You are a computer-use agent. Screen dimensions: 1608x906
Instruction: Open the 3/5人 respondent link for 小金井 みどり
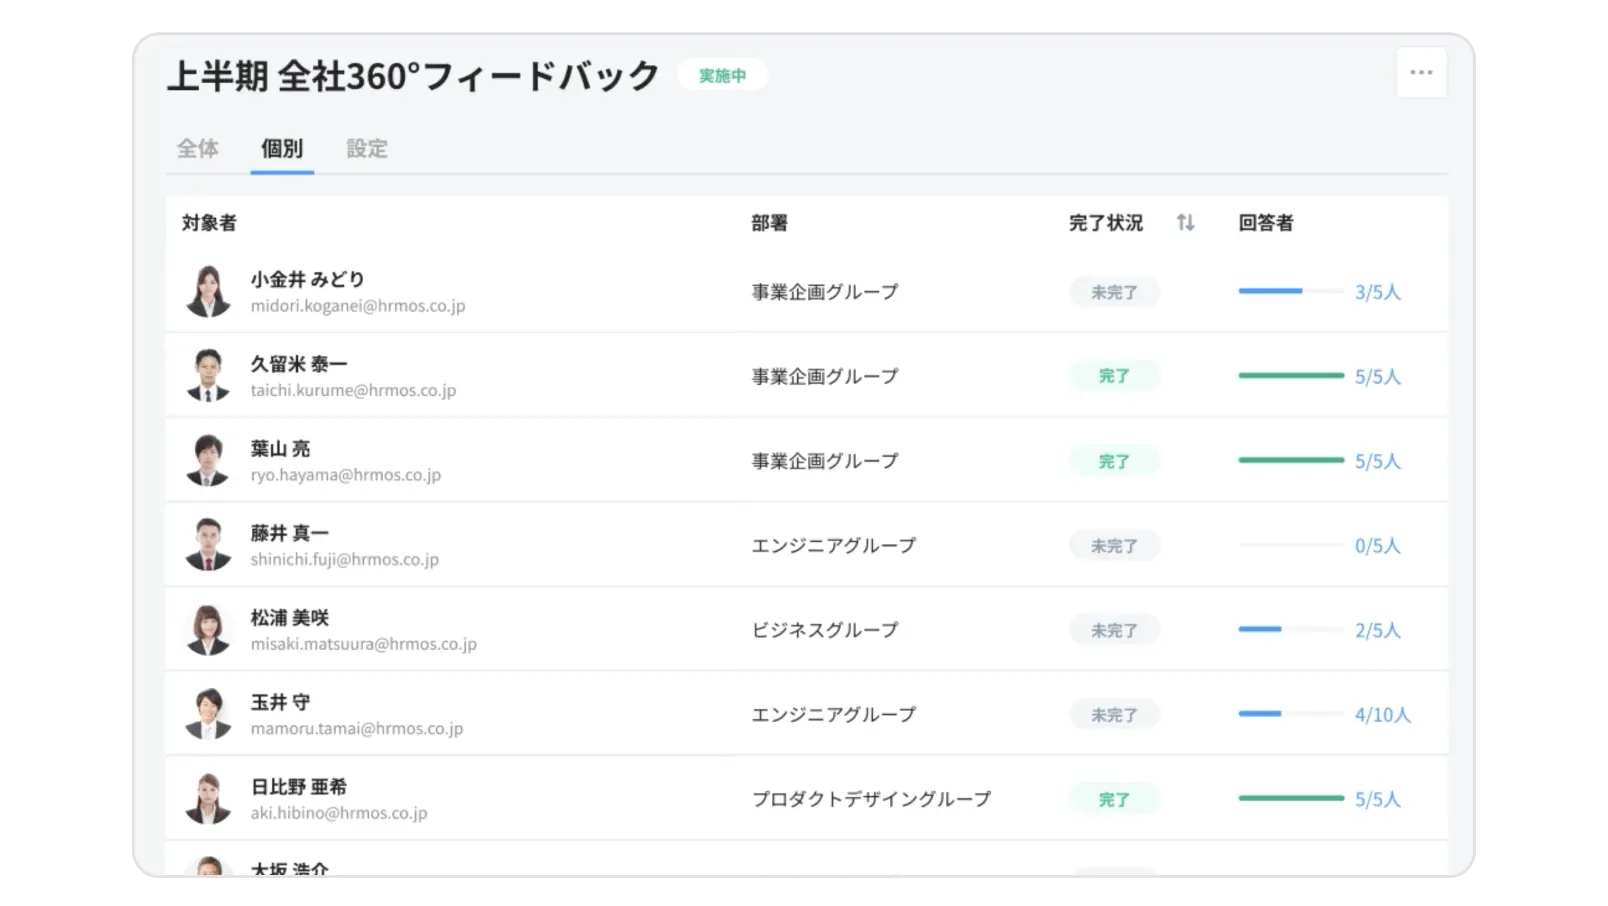tap(1378, 291)
